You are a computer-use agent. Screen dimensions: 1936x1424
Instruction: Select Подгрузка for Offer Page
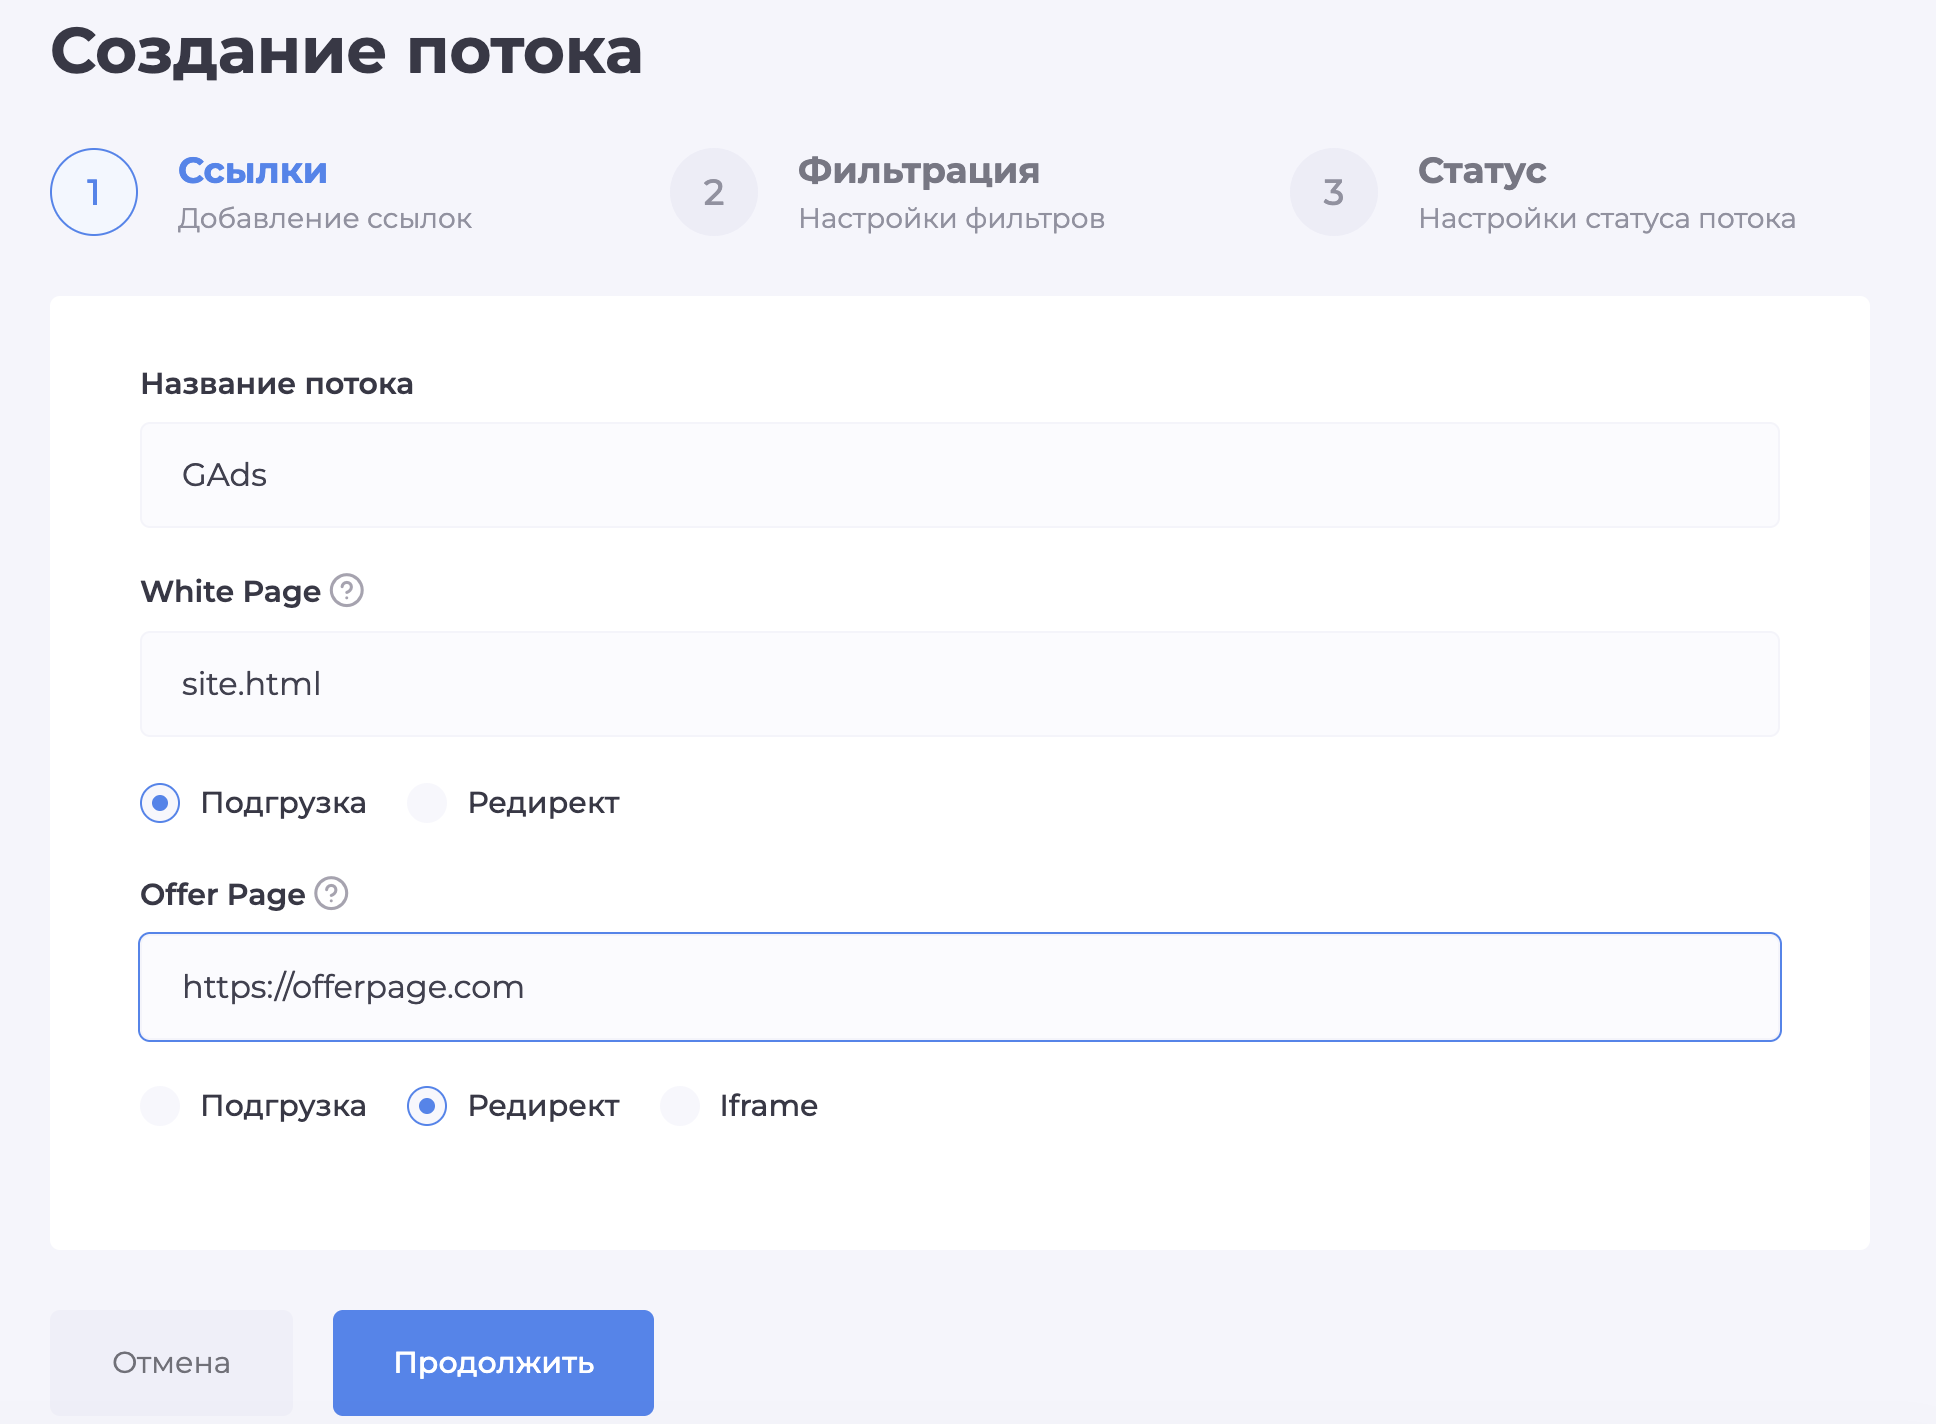(159, 1106)
